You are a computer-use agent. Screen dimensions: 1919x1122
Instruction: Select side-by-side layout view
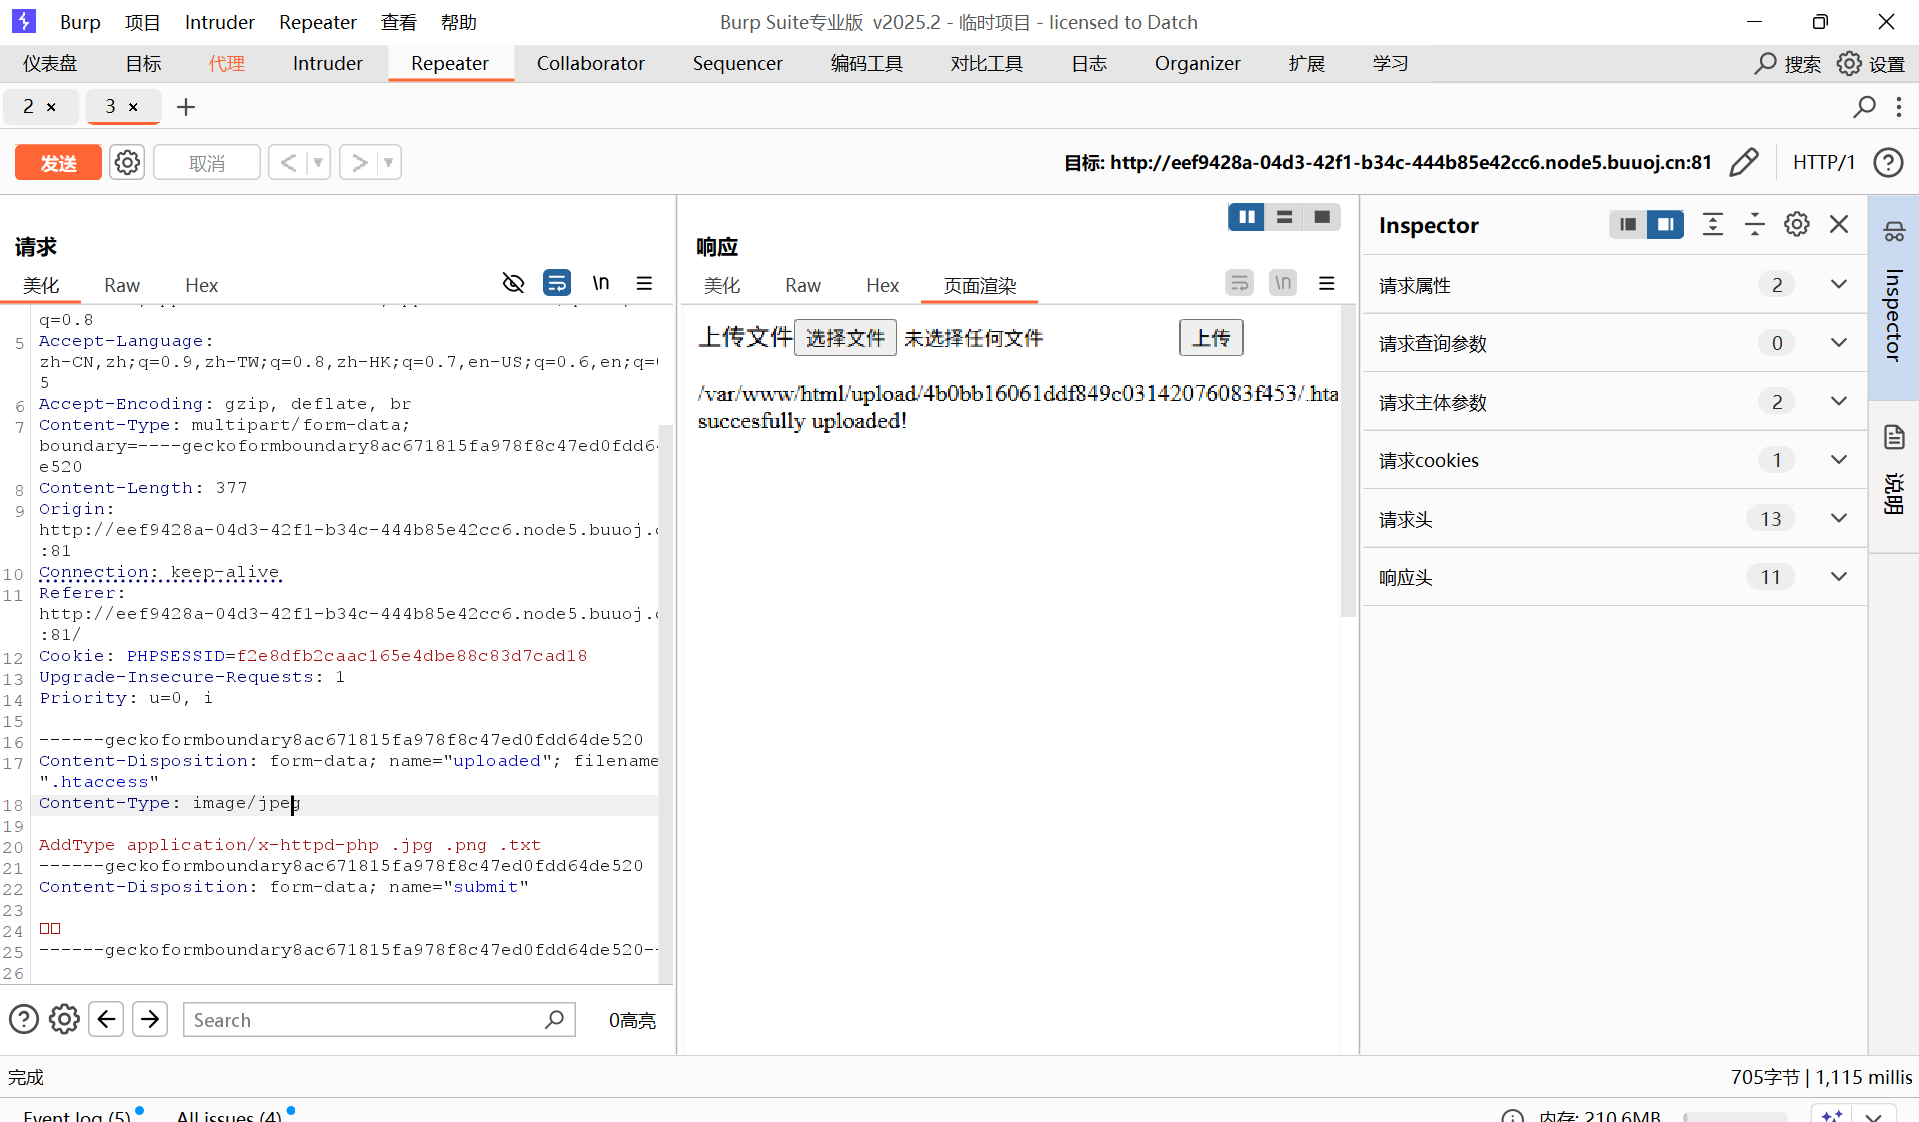[x=1246, y=217]
